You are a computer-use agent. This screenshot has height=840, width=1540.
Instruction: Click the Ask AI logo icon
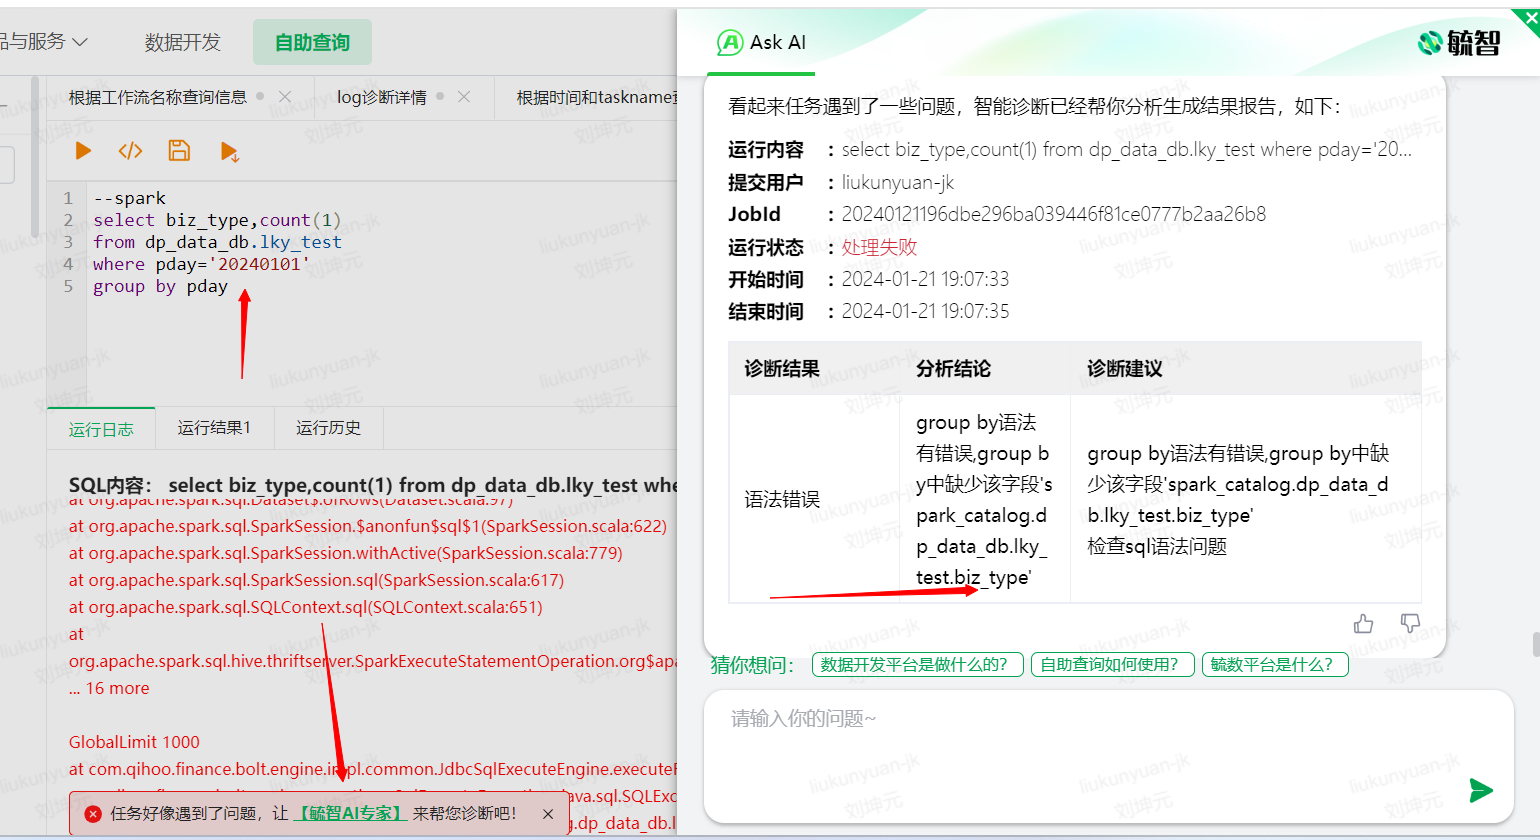click(730, 42)
